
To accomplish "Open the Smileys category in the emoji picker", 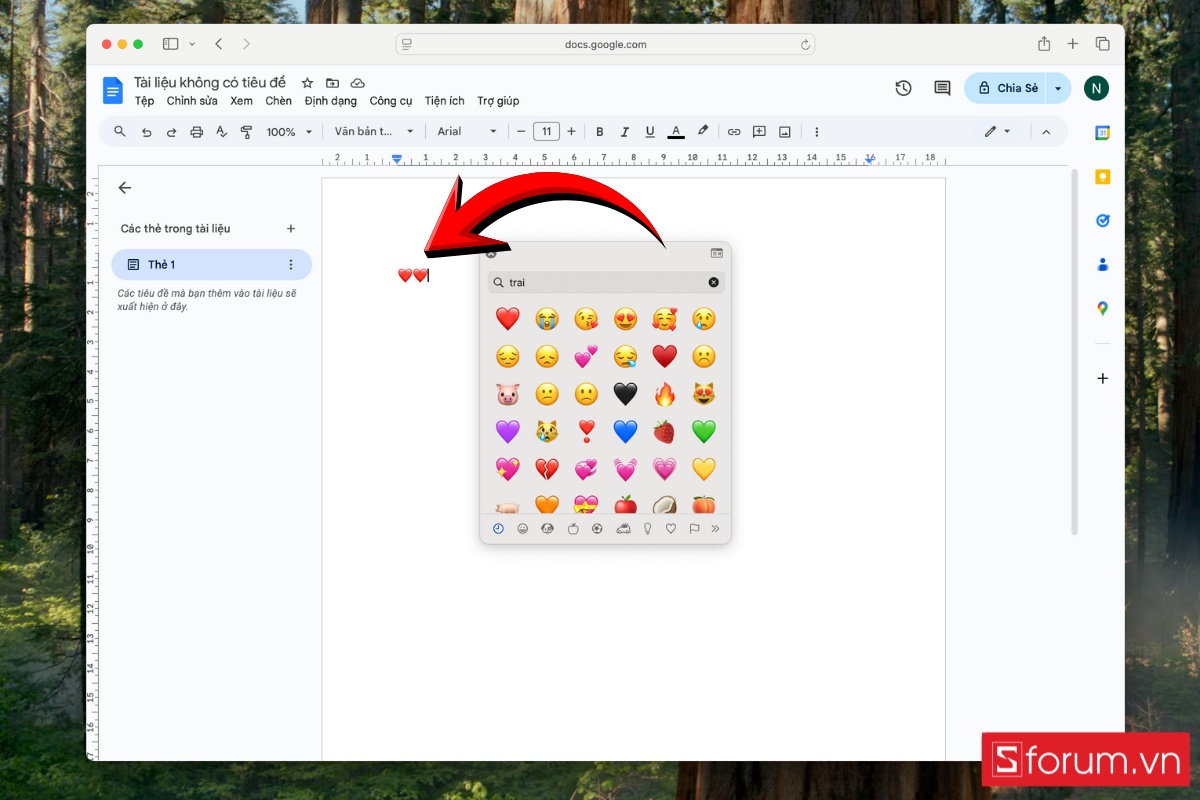I will pos(522,528).
